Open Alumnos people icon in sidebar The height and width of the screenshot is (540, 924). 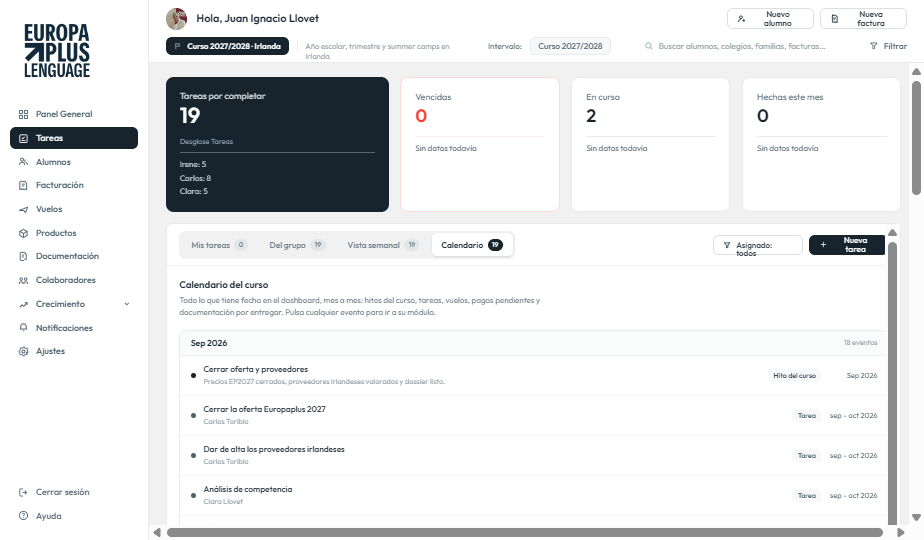24,162
